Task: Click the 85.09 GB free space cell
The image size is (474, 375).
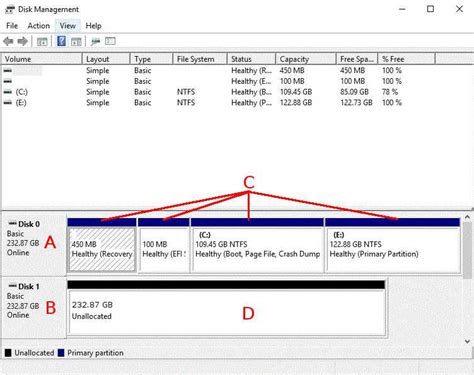Action: (x=354, y=92)
